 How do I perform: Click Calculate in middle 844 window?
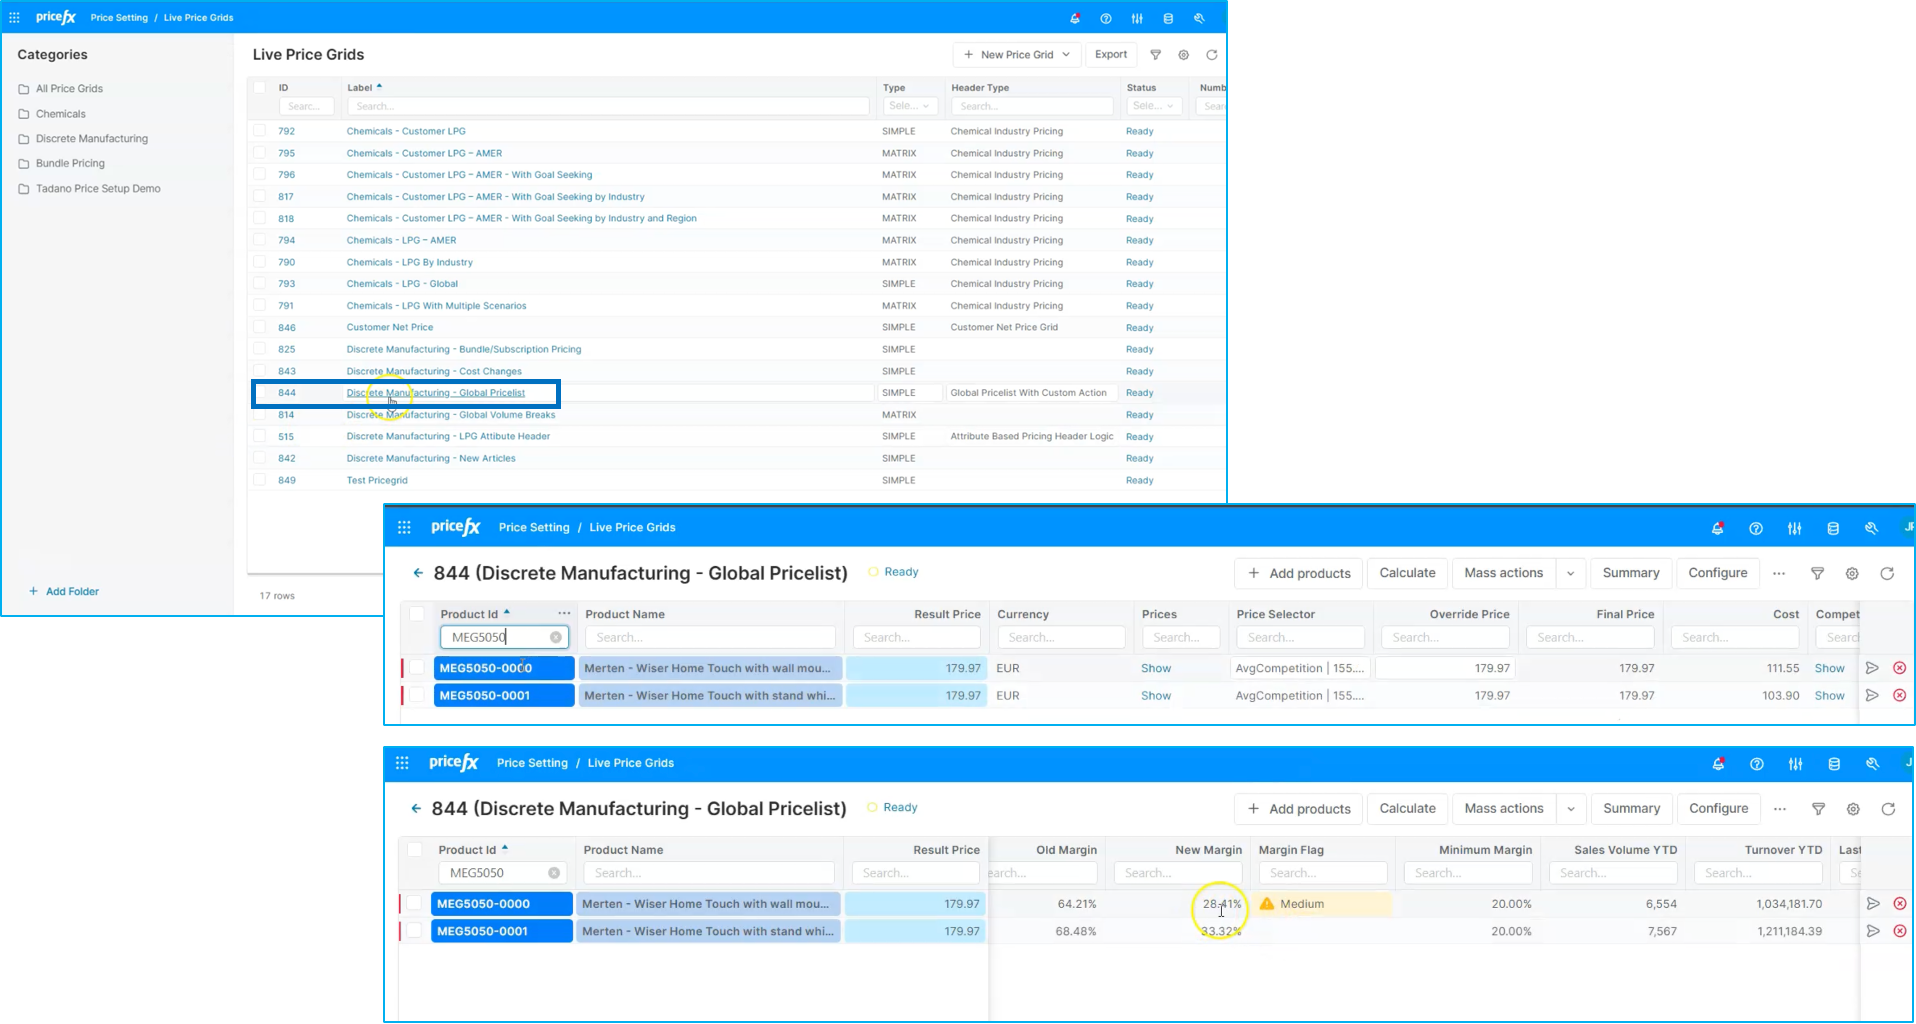click(x=1407, y=574)
